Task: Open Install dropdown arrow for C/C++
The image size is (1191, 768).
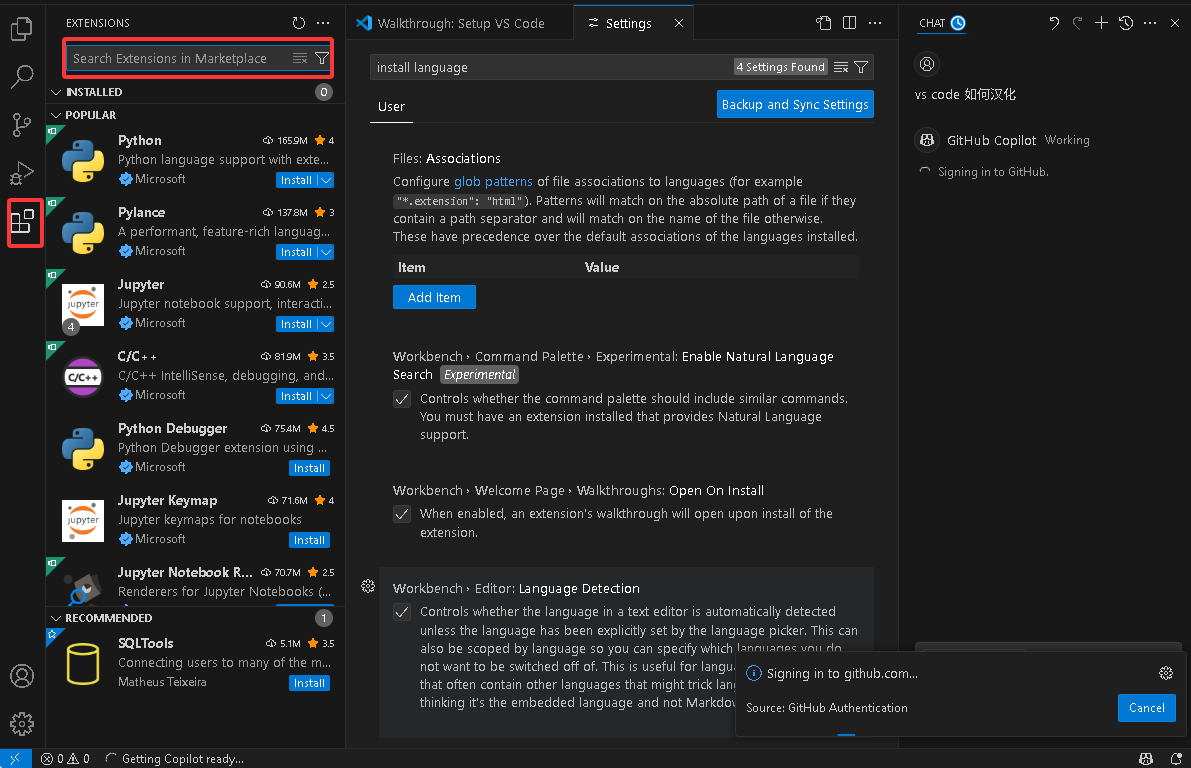Action: (x=326, y=397)
